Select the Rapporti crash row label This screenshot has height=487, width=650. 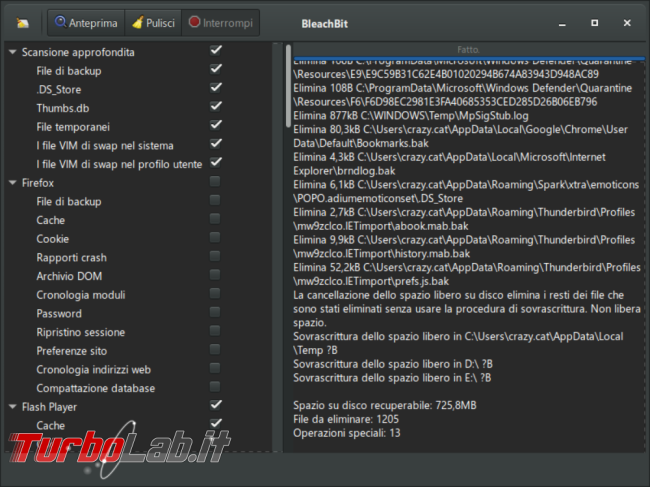point(71,258)
